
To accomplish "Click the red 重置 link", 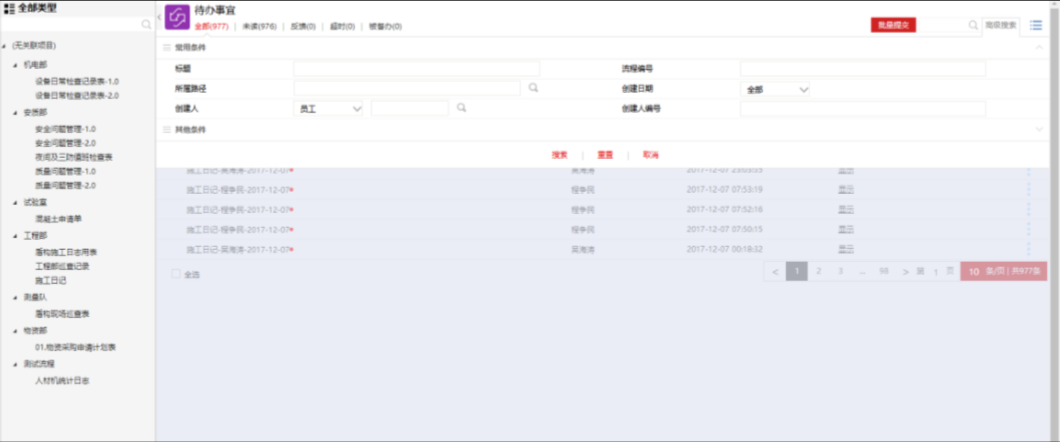I will coord(605,155).
